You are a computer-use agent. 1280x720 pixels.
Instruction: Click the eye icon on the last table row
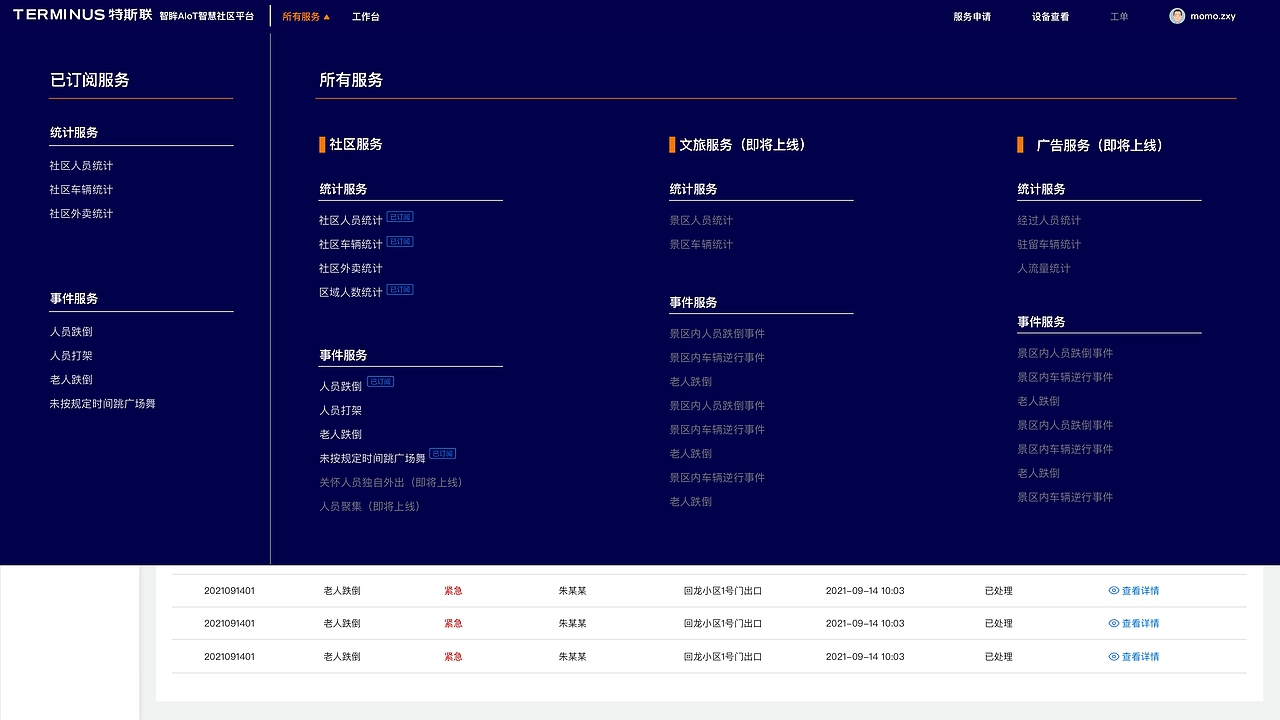[1113, 656]
